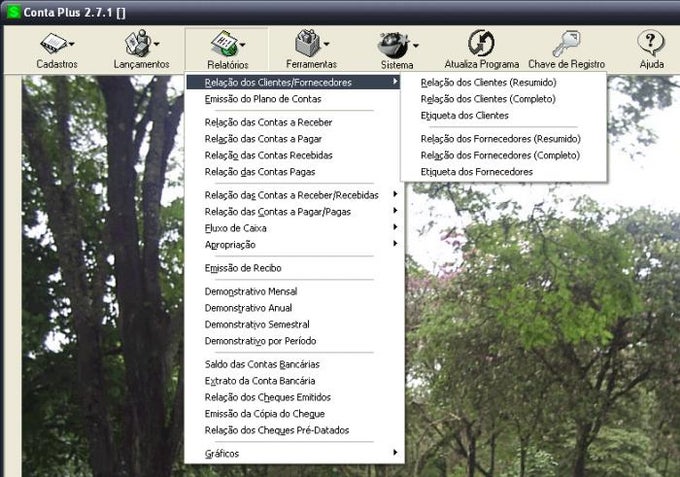
Task: Select Relação das Contas Pagas
Action: pos(260,172)
